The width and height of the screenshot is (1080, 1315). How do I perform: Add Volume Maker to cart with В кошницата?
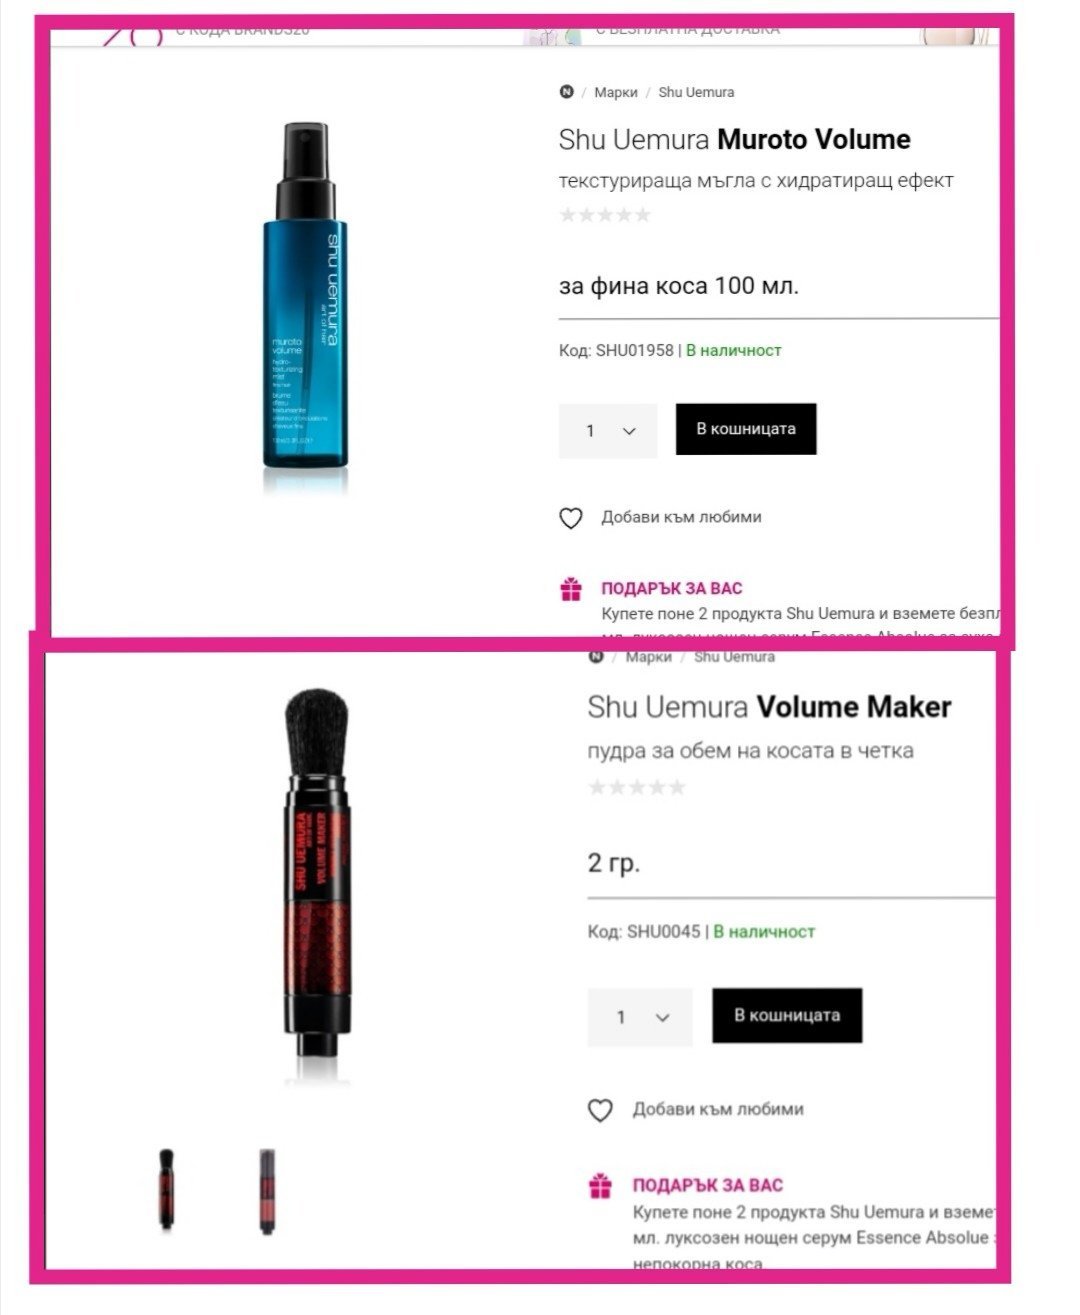[x=787, y=1015]
